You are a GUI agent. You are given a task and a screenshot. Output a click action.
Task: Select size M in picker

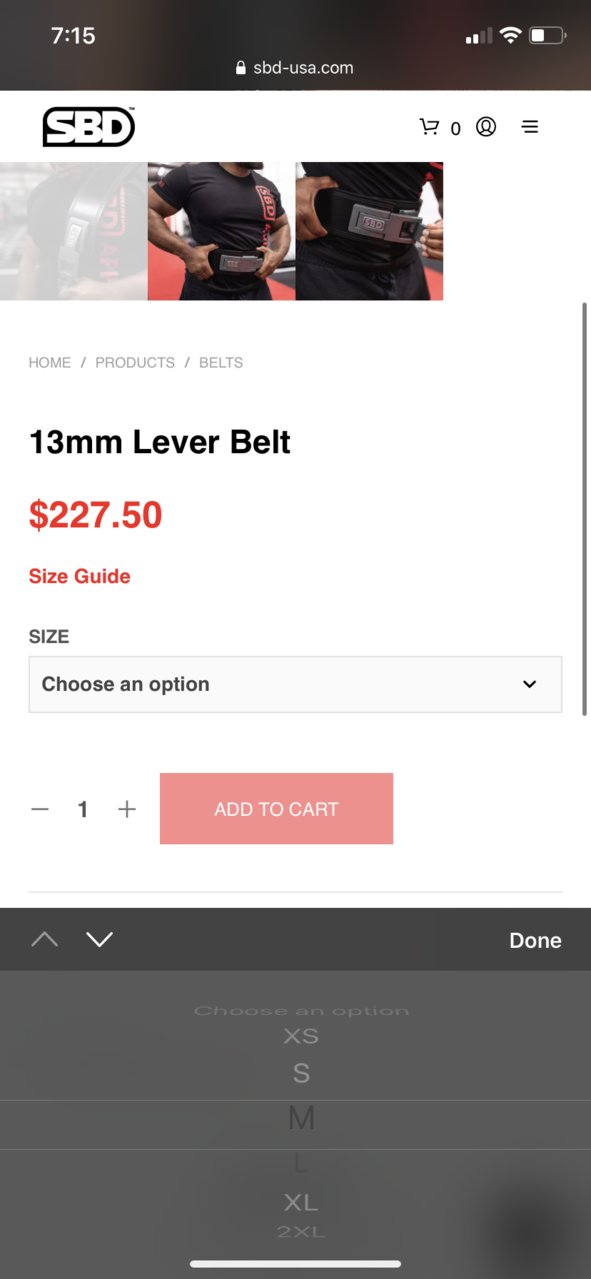[301, 1118]
